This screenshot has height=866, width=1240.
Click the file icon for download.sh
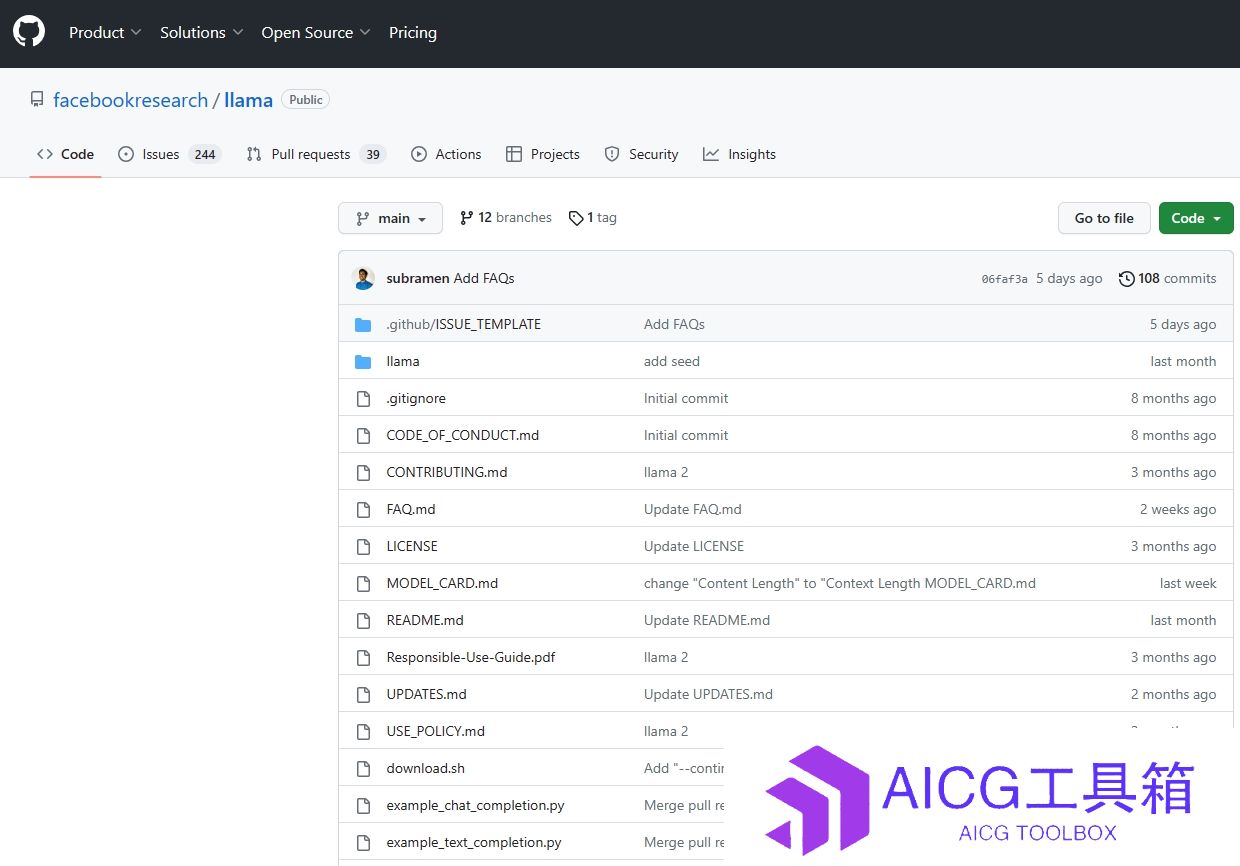pyautogui.click(x=364, y=769)
